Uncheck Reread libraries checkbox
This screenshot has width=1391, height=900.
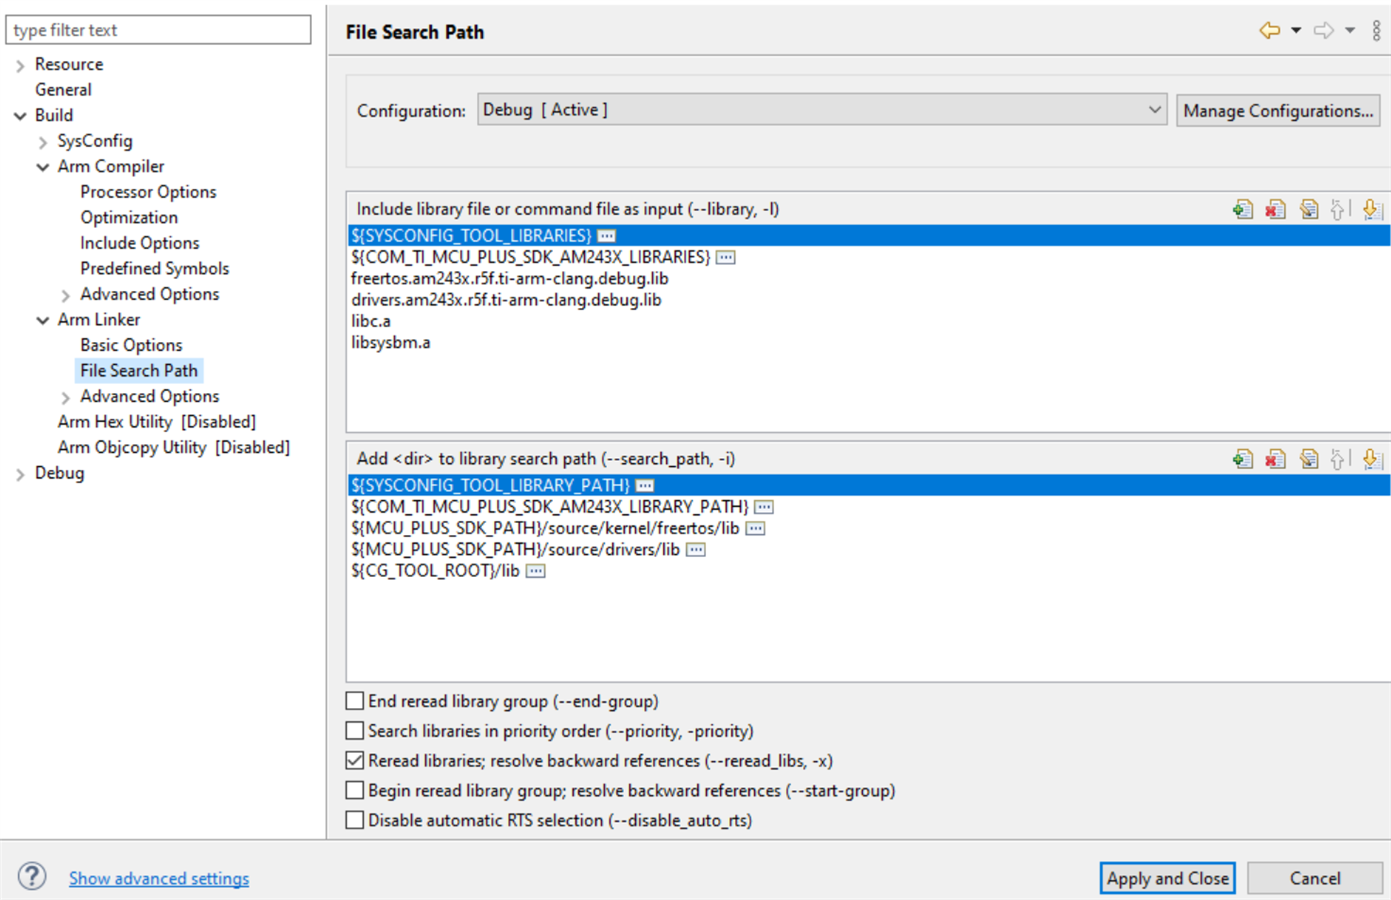[x=355, y=761]
